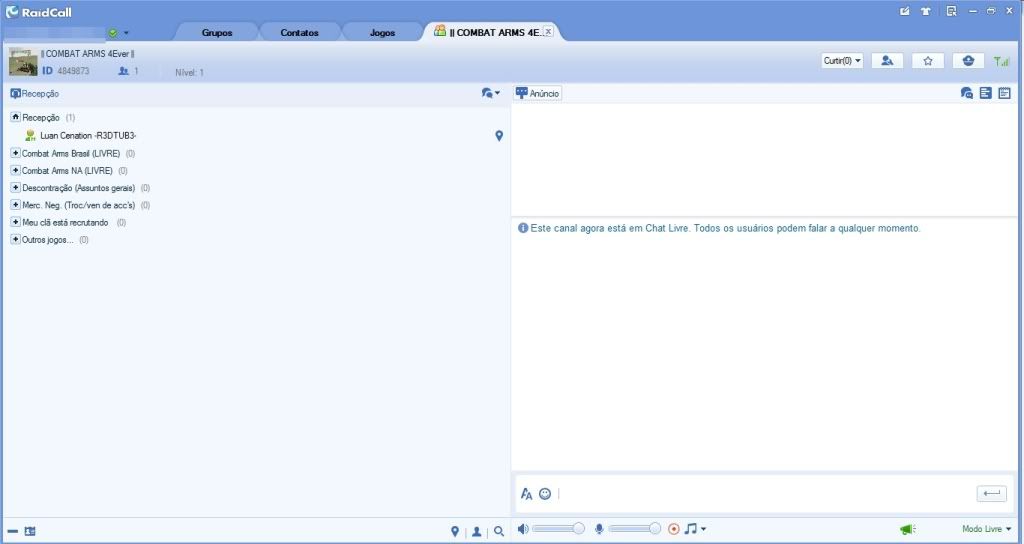Open the font formatting options
Screen dimensions: 1024x544
[x=527, y=493]
